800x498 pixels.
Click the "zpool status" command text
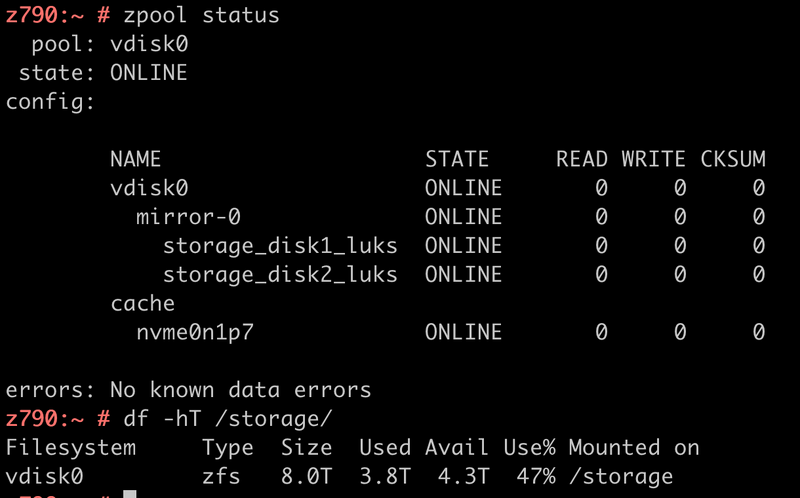(x=202, y=16)
